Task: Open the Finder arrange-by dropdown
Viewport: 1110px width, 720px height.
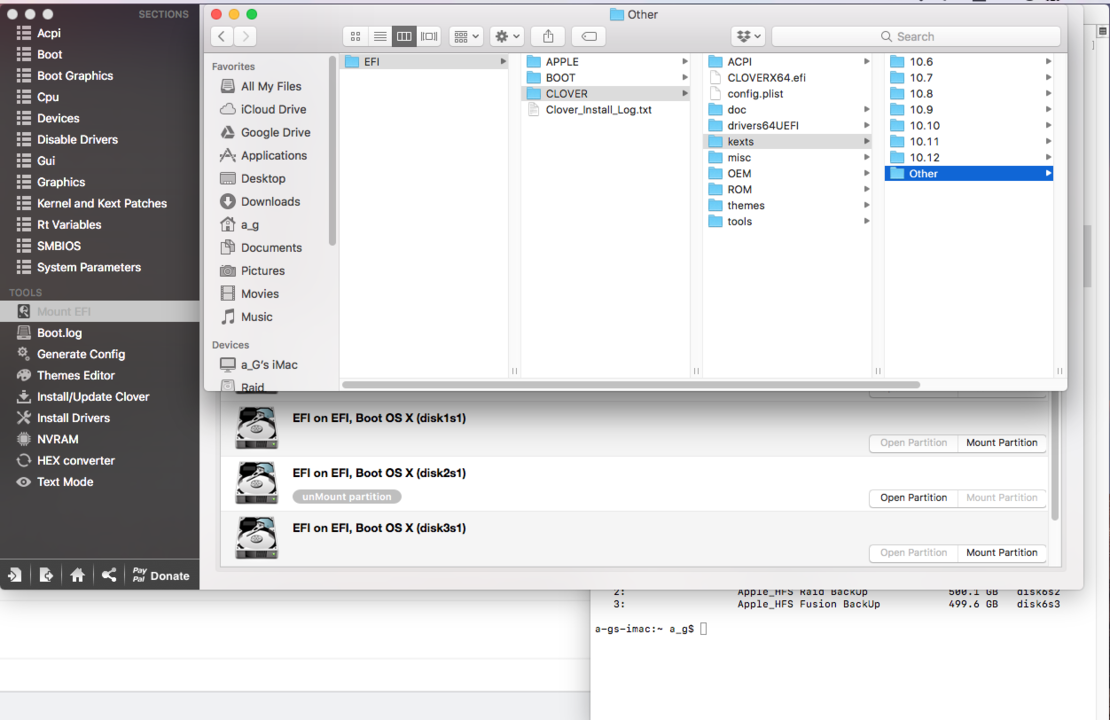Action: coord(467,36)
